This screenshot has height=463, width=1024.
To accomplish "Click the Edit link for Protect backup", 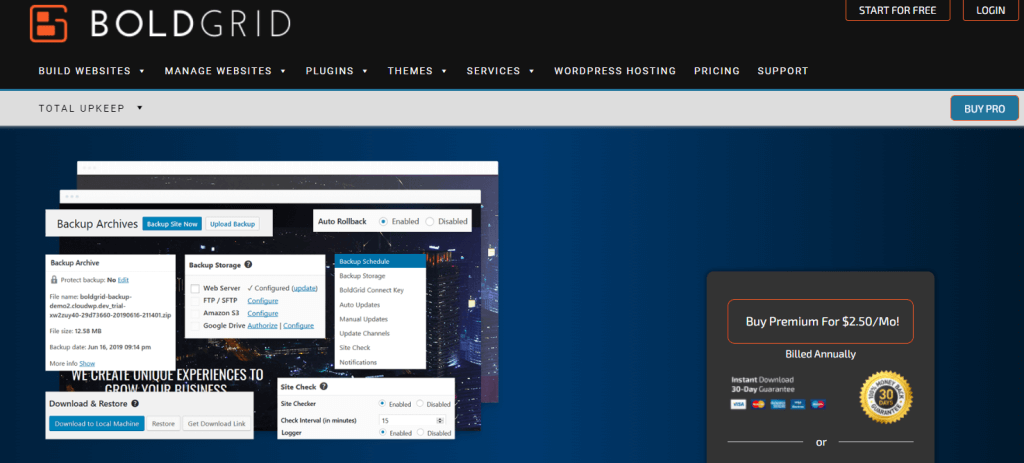I will tap(123, 279).
